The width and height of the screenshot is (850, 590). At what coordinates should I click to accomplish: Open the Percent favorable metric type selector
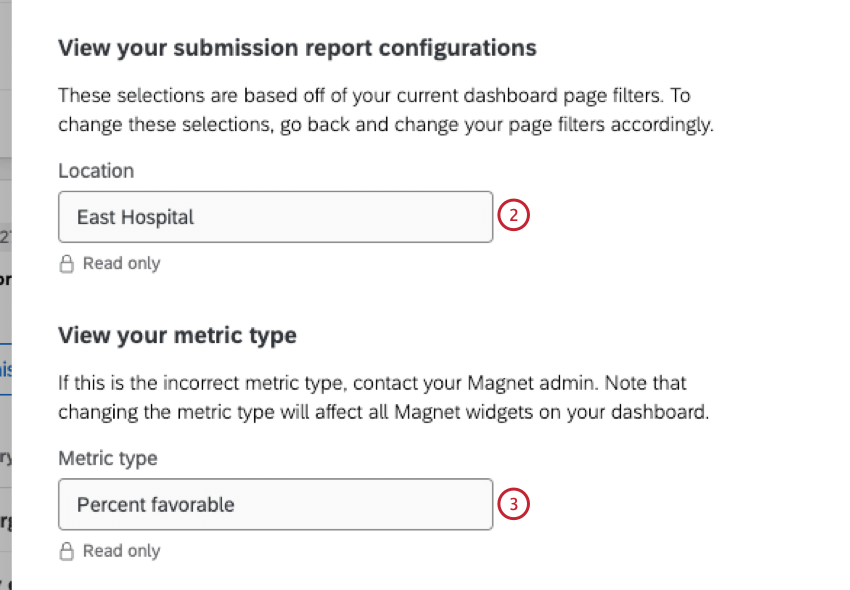(275, 505)
